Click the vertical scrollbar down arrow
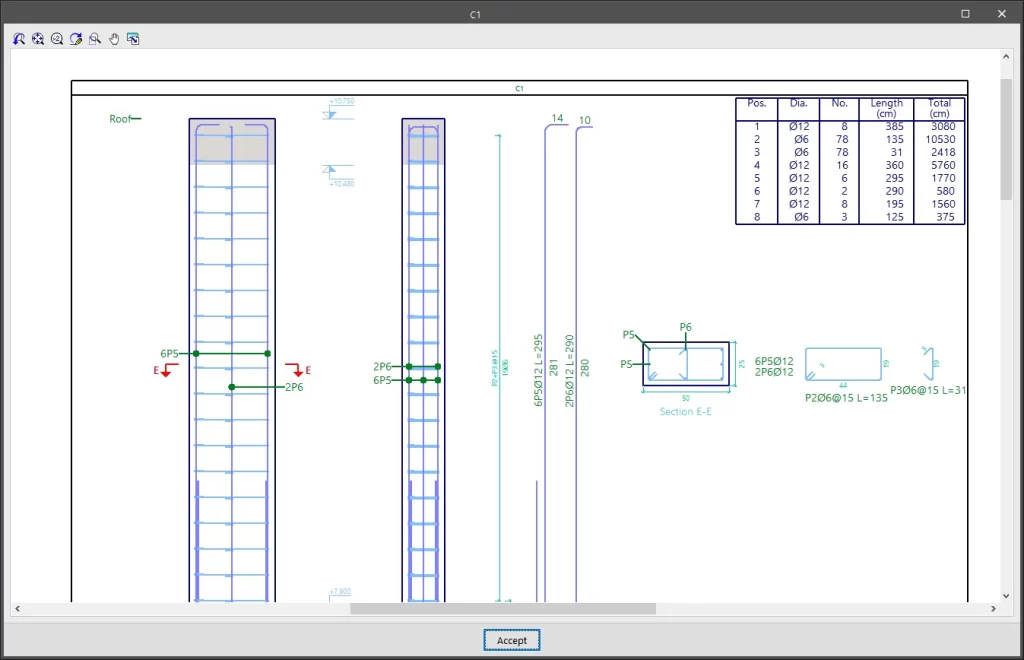Image resolution: width=1024 pixels, height=660 pixels. coord(1006,595)
